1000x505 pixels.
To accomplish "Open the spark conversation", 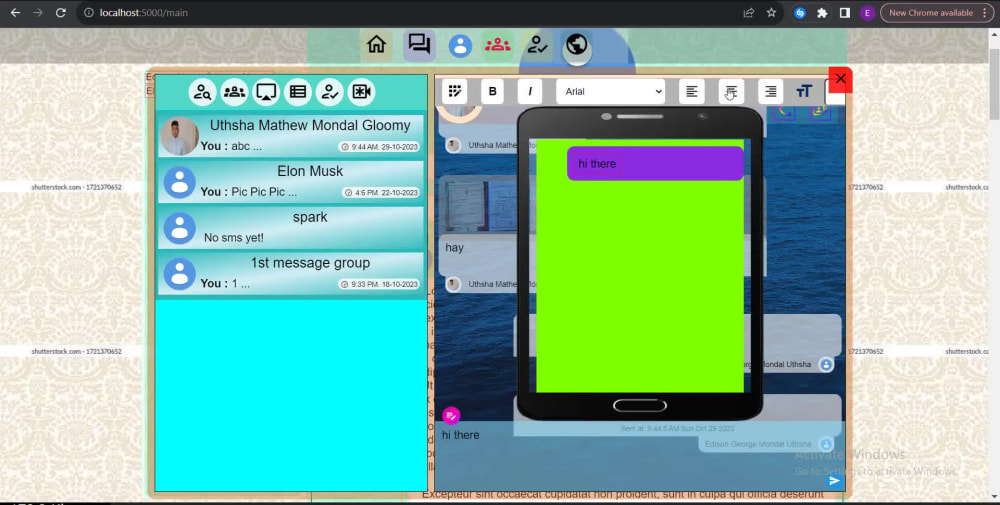I will click(291, 228).
